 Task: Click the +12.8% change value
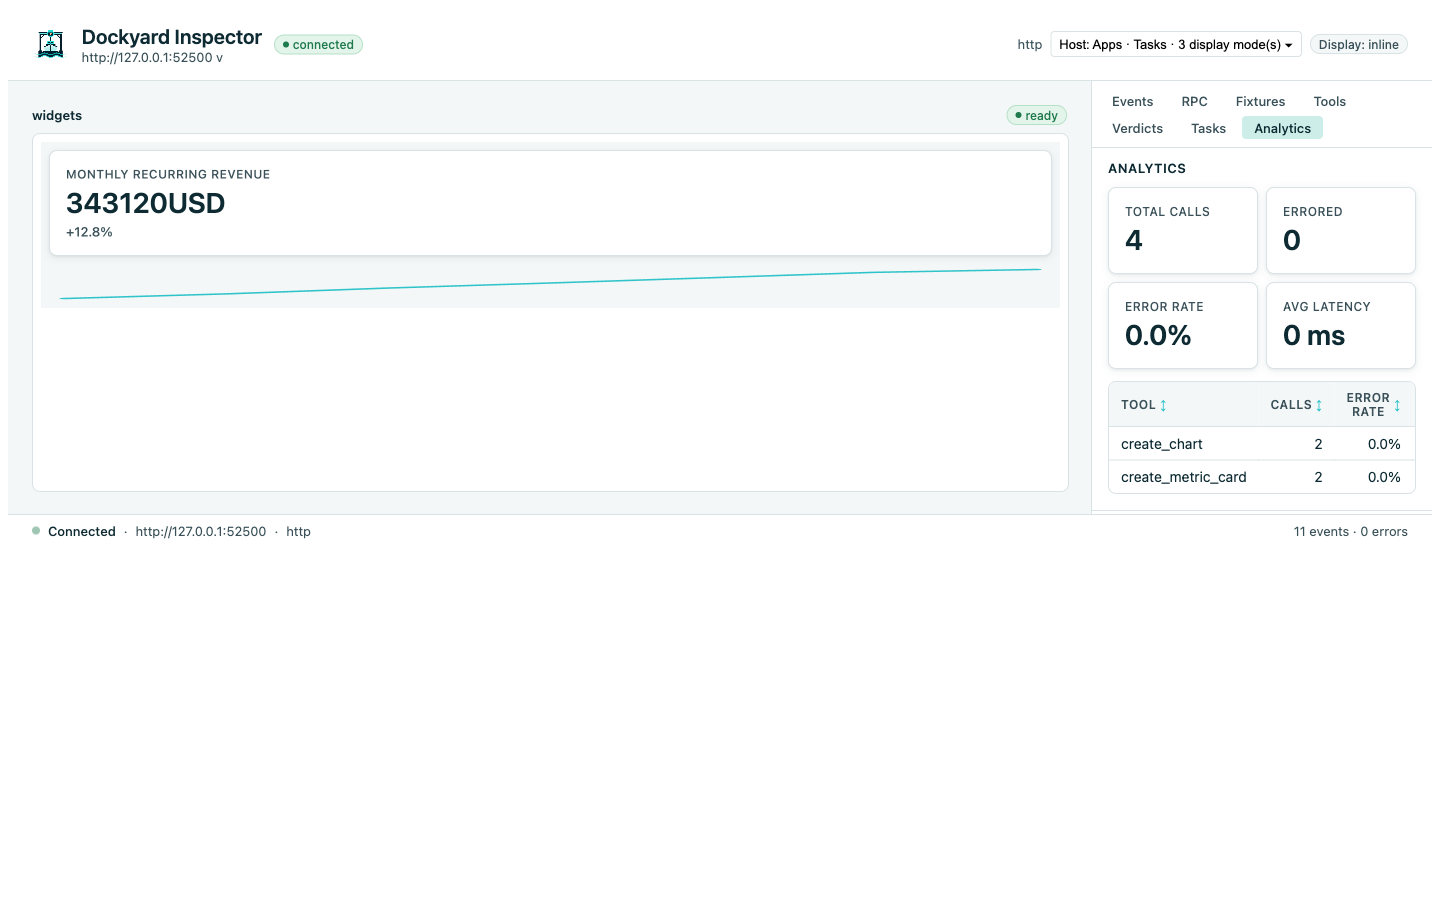(x=89, y=232)
